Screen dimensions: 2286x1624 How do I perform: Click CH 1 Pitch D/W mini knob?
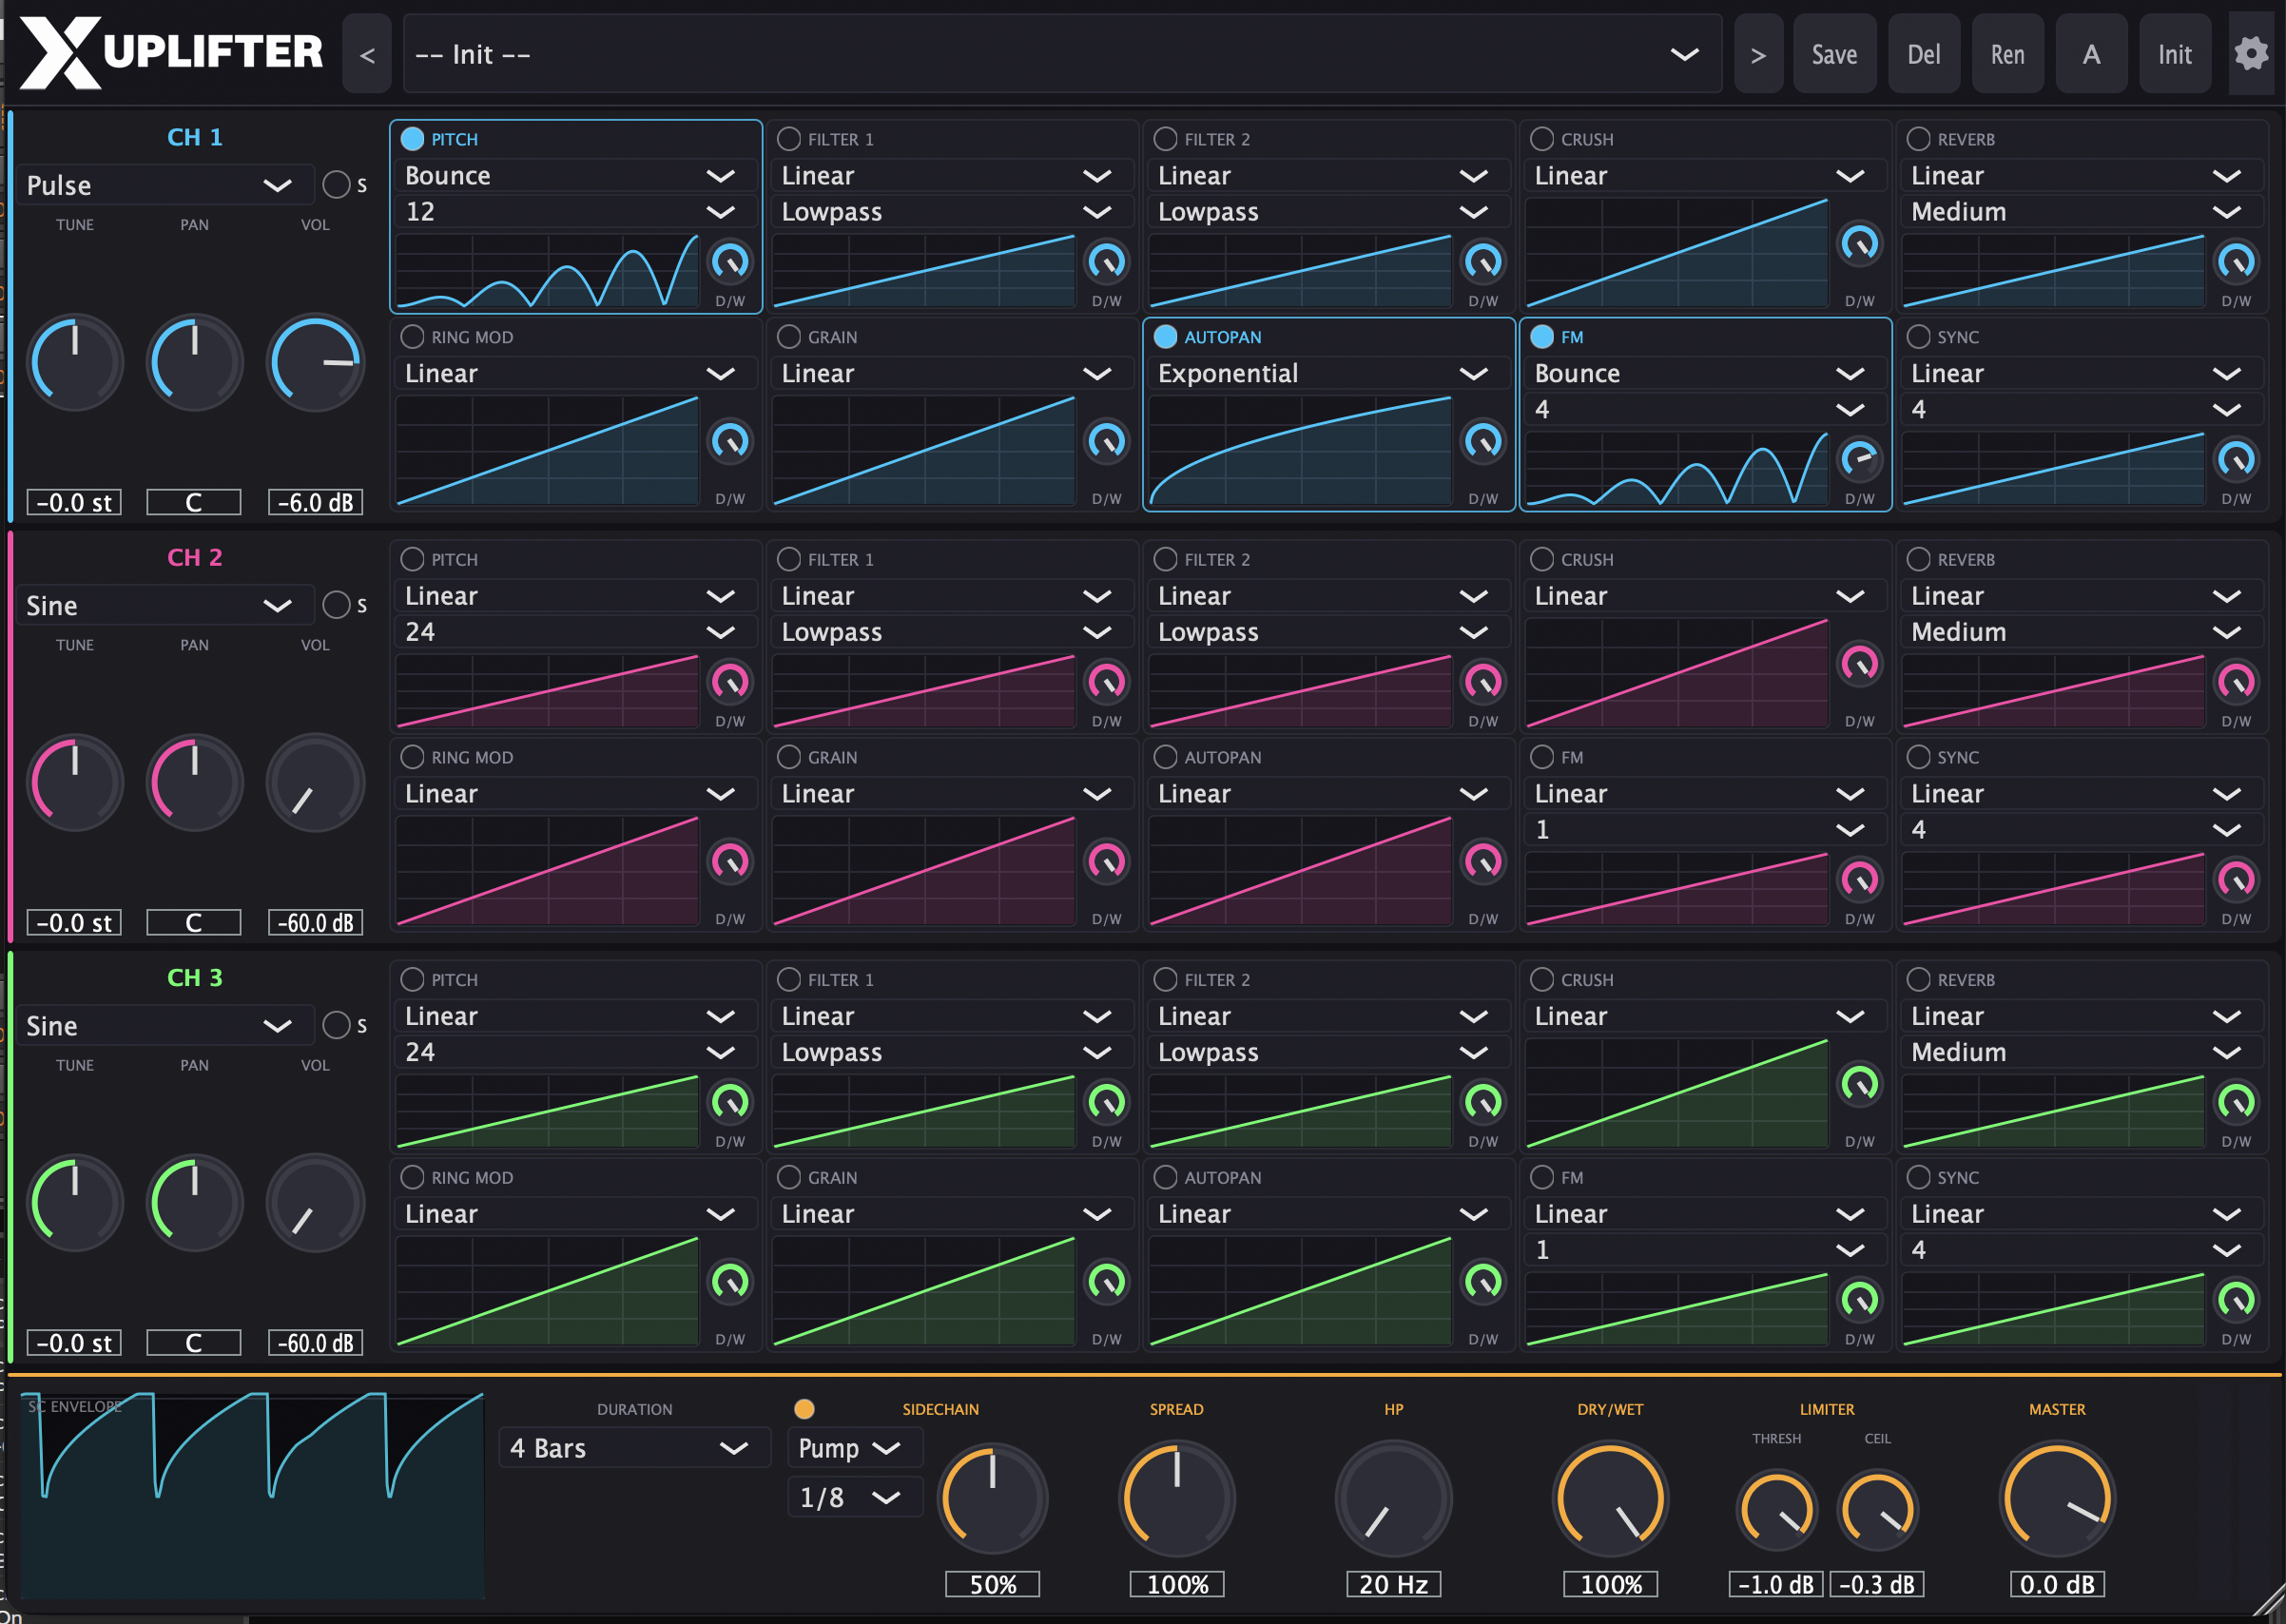(x=730, y=262)
